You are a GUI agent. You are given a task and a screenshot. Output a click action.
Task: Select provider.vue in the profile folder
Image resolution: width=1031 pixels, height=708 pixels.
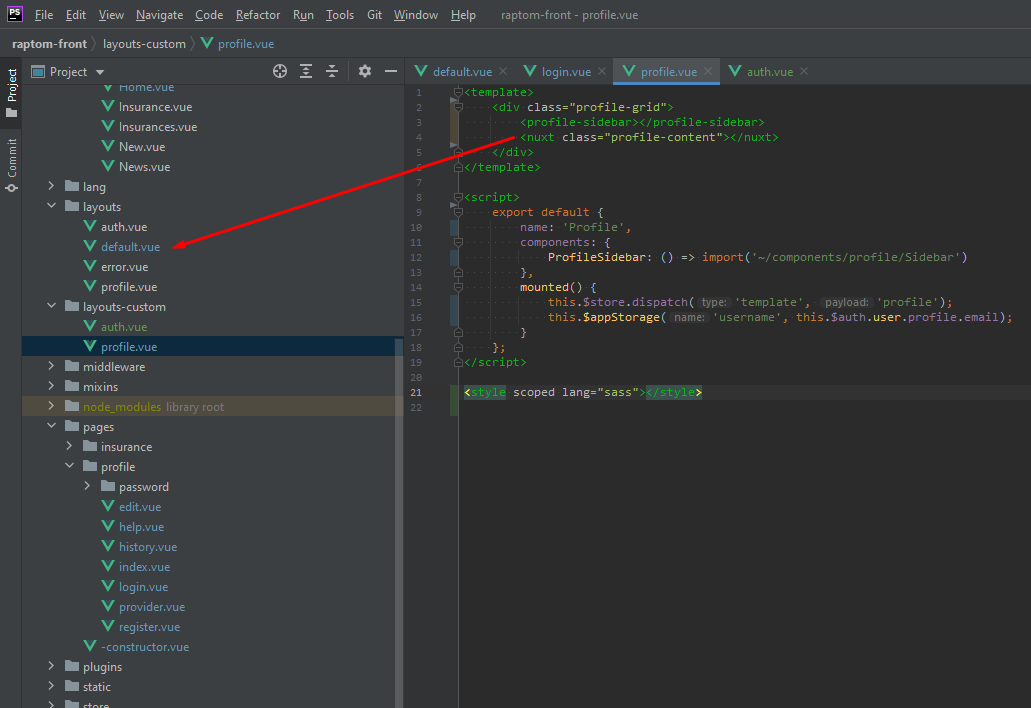152,607
